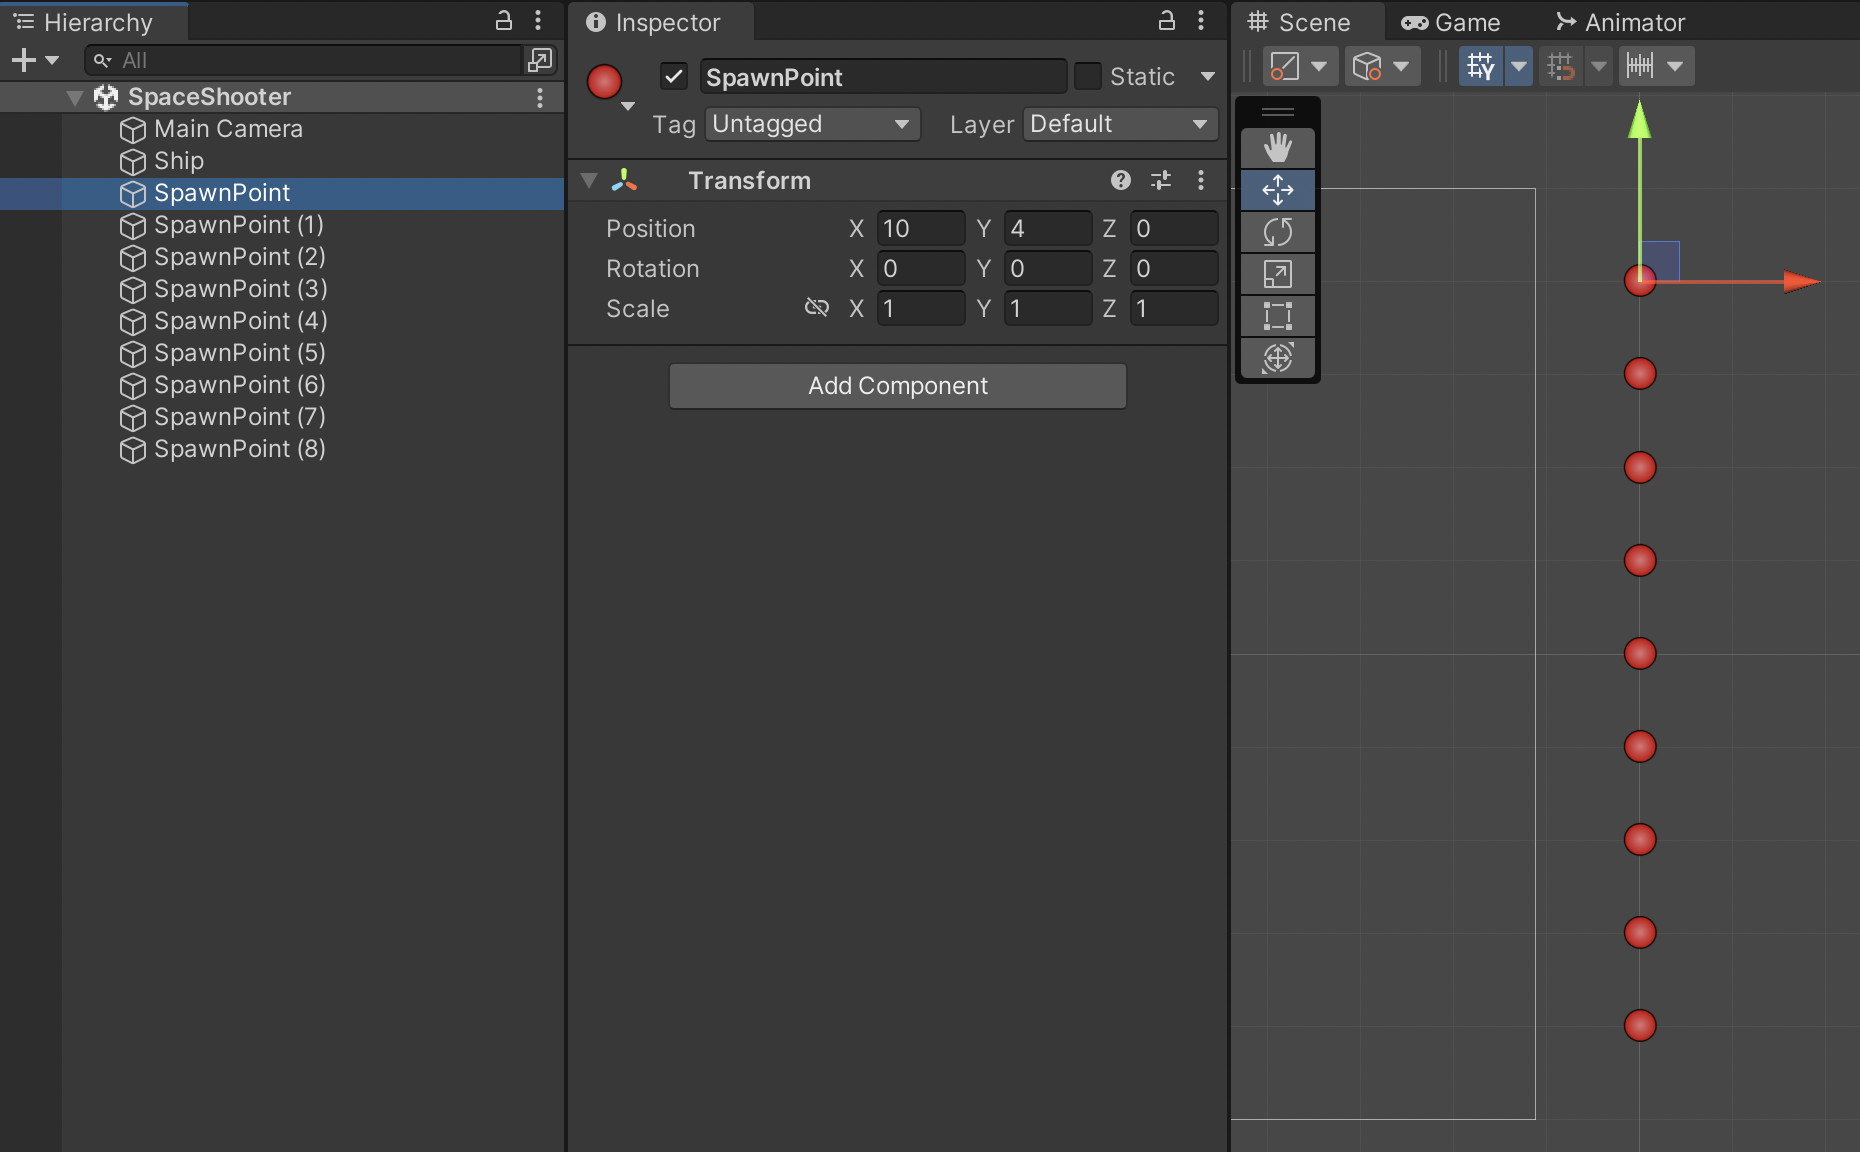Select SpawnPoint (4) in the Hierarchy
Screen dimensions: 1860x1152
click(x=240, y=321)
